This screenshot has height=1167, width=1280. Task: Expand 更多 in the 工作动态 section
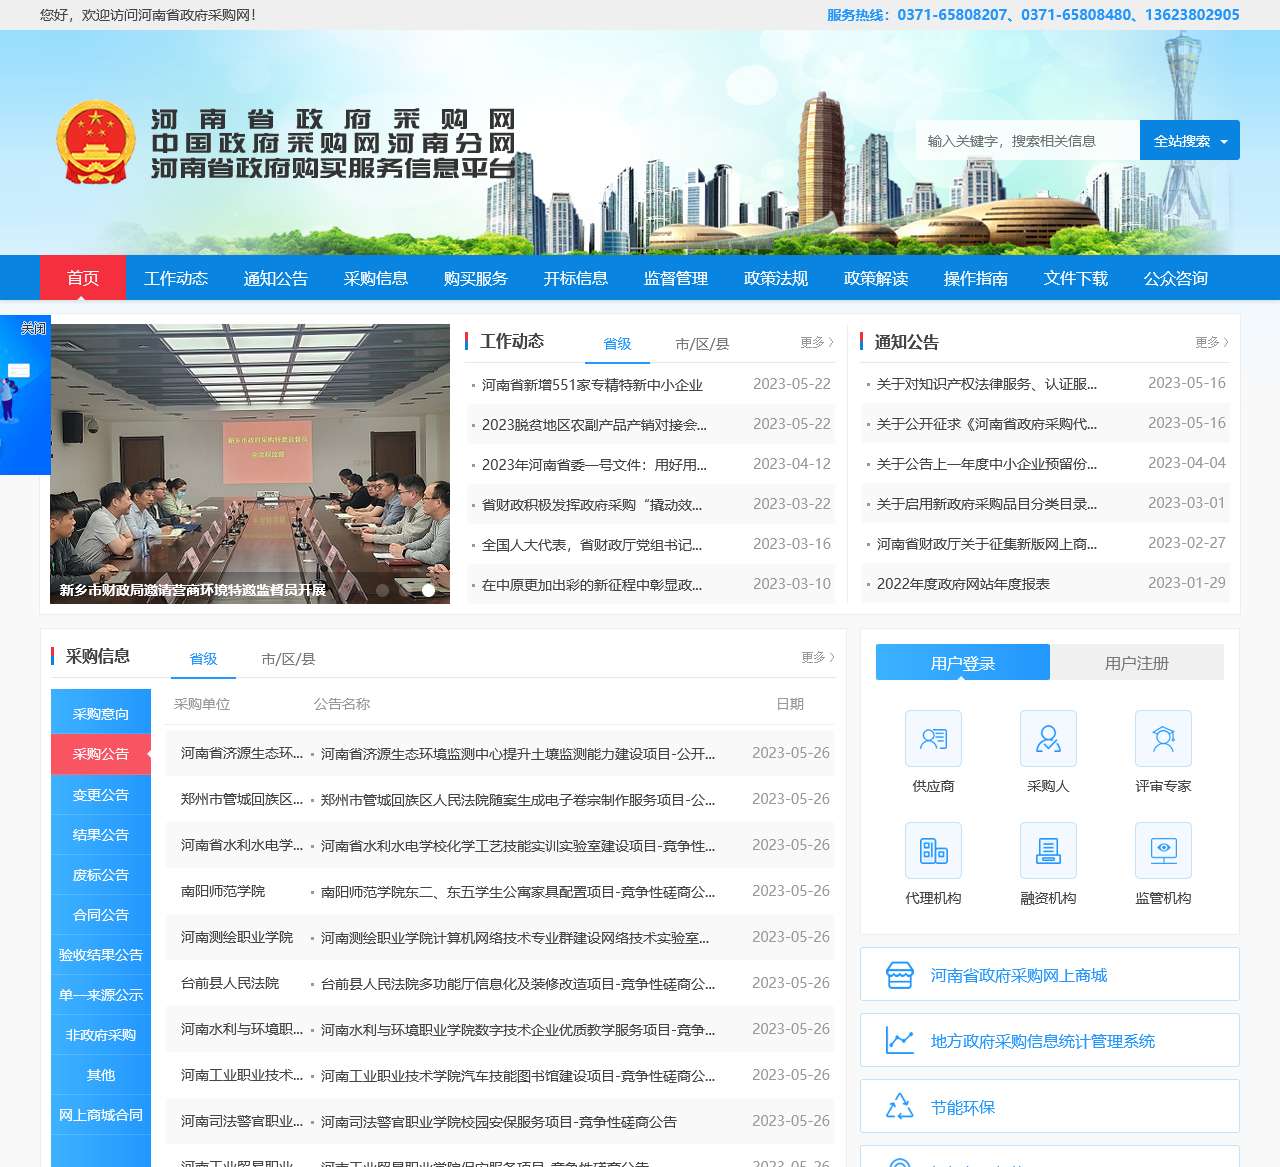click(x=817, y=342)
